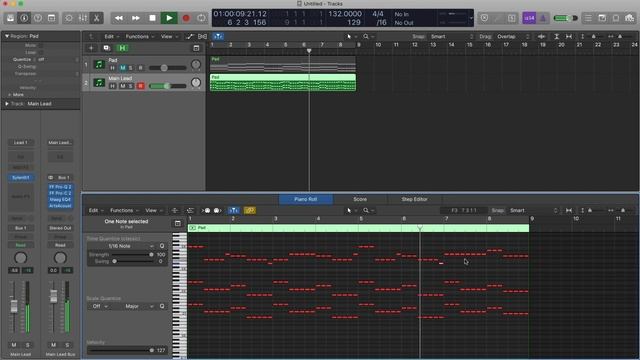Open the Note Pads button

(602, 18)
